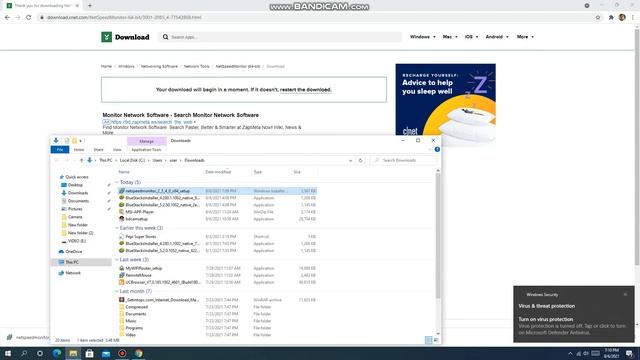The height and width of the screenshot is (360, 640).
Task: Open Google Chrome from the taskbar
Action: click(x=138, y=353)
